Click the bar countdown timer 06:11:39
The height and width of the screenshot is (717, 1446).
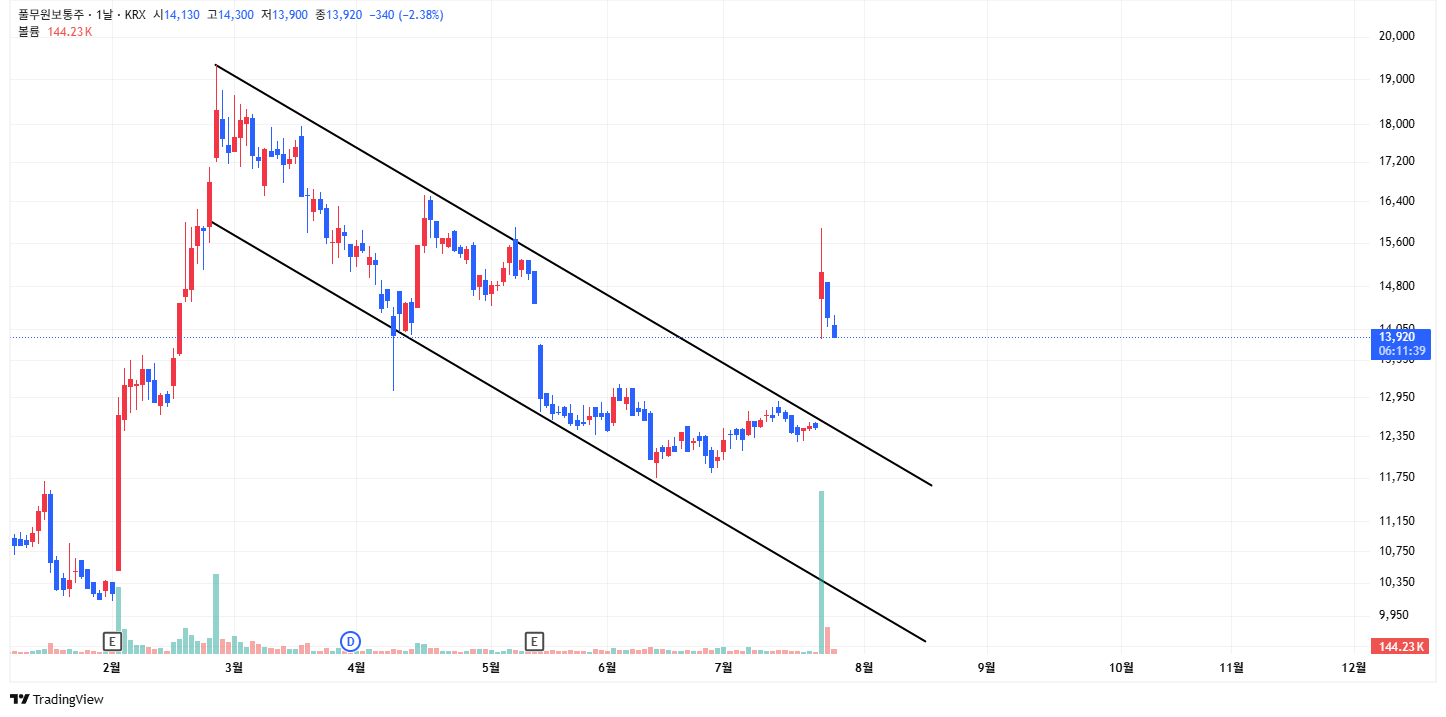click(x=1400, y=351)
